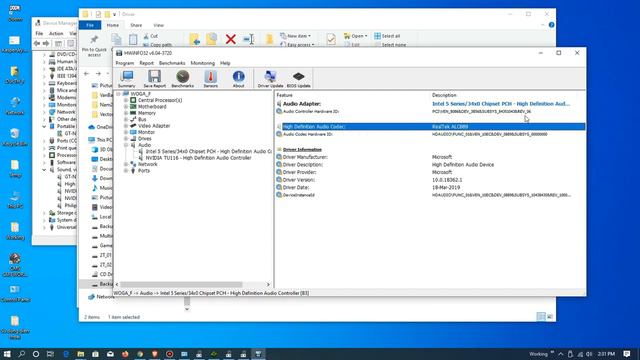Click the Rename icon in Explorer ribbon

tap(249, 39)
